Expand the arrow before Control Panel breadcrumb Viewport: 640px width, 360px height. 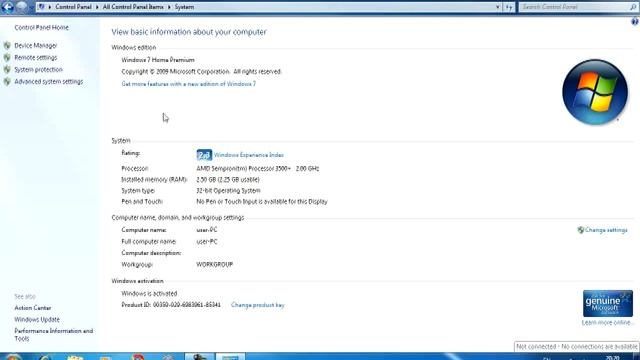click(50, 7)
